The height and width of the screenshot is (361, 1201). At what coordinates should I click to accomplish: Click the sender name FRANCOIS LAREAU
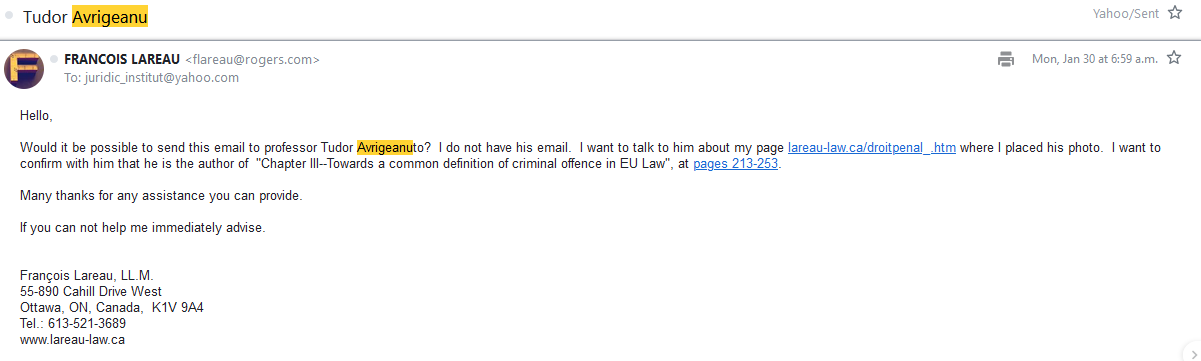[122, 60]
